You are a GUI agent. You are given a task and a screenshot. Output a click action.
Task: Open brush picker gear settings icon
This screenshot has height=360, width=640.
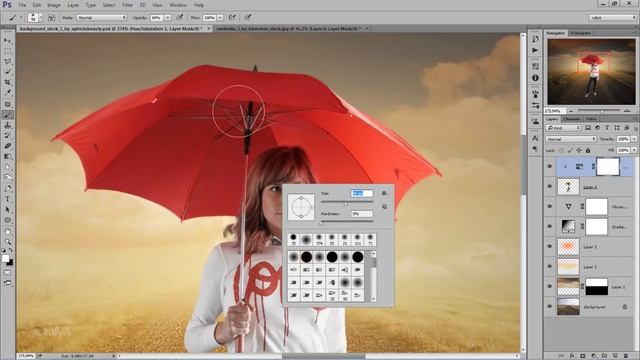pyautogui.click(x=384, y=193)
